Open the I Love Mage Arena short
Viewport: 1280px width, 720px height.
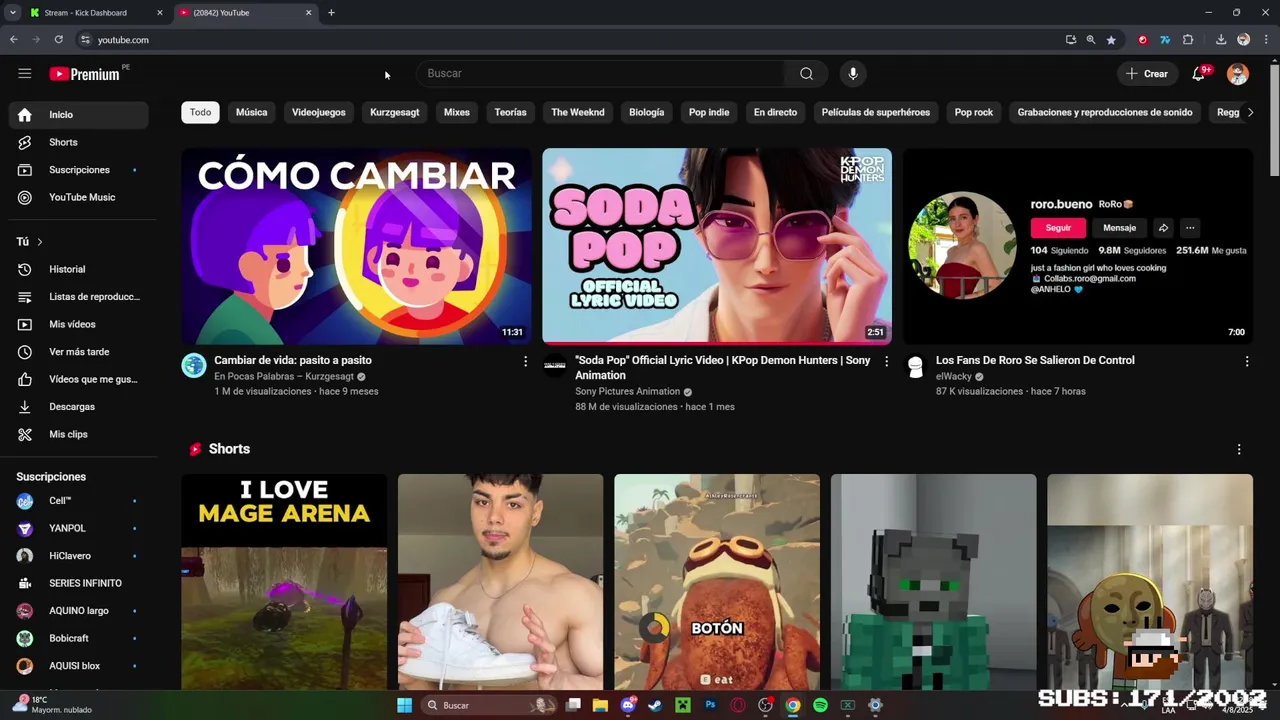point(284,582)
